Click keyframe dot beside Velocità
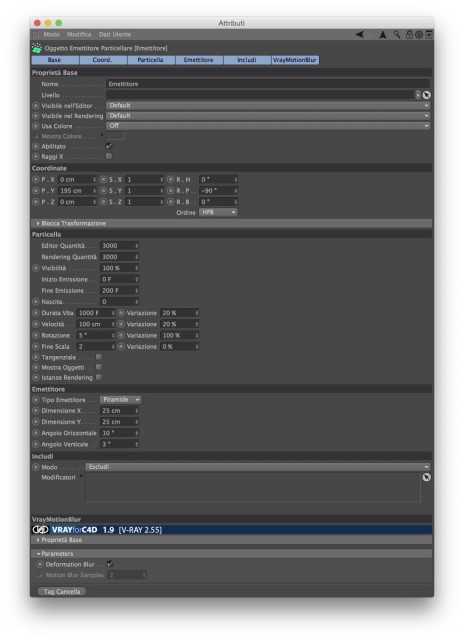The height and width of the screenshot is (640, 464). (36, 324)
